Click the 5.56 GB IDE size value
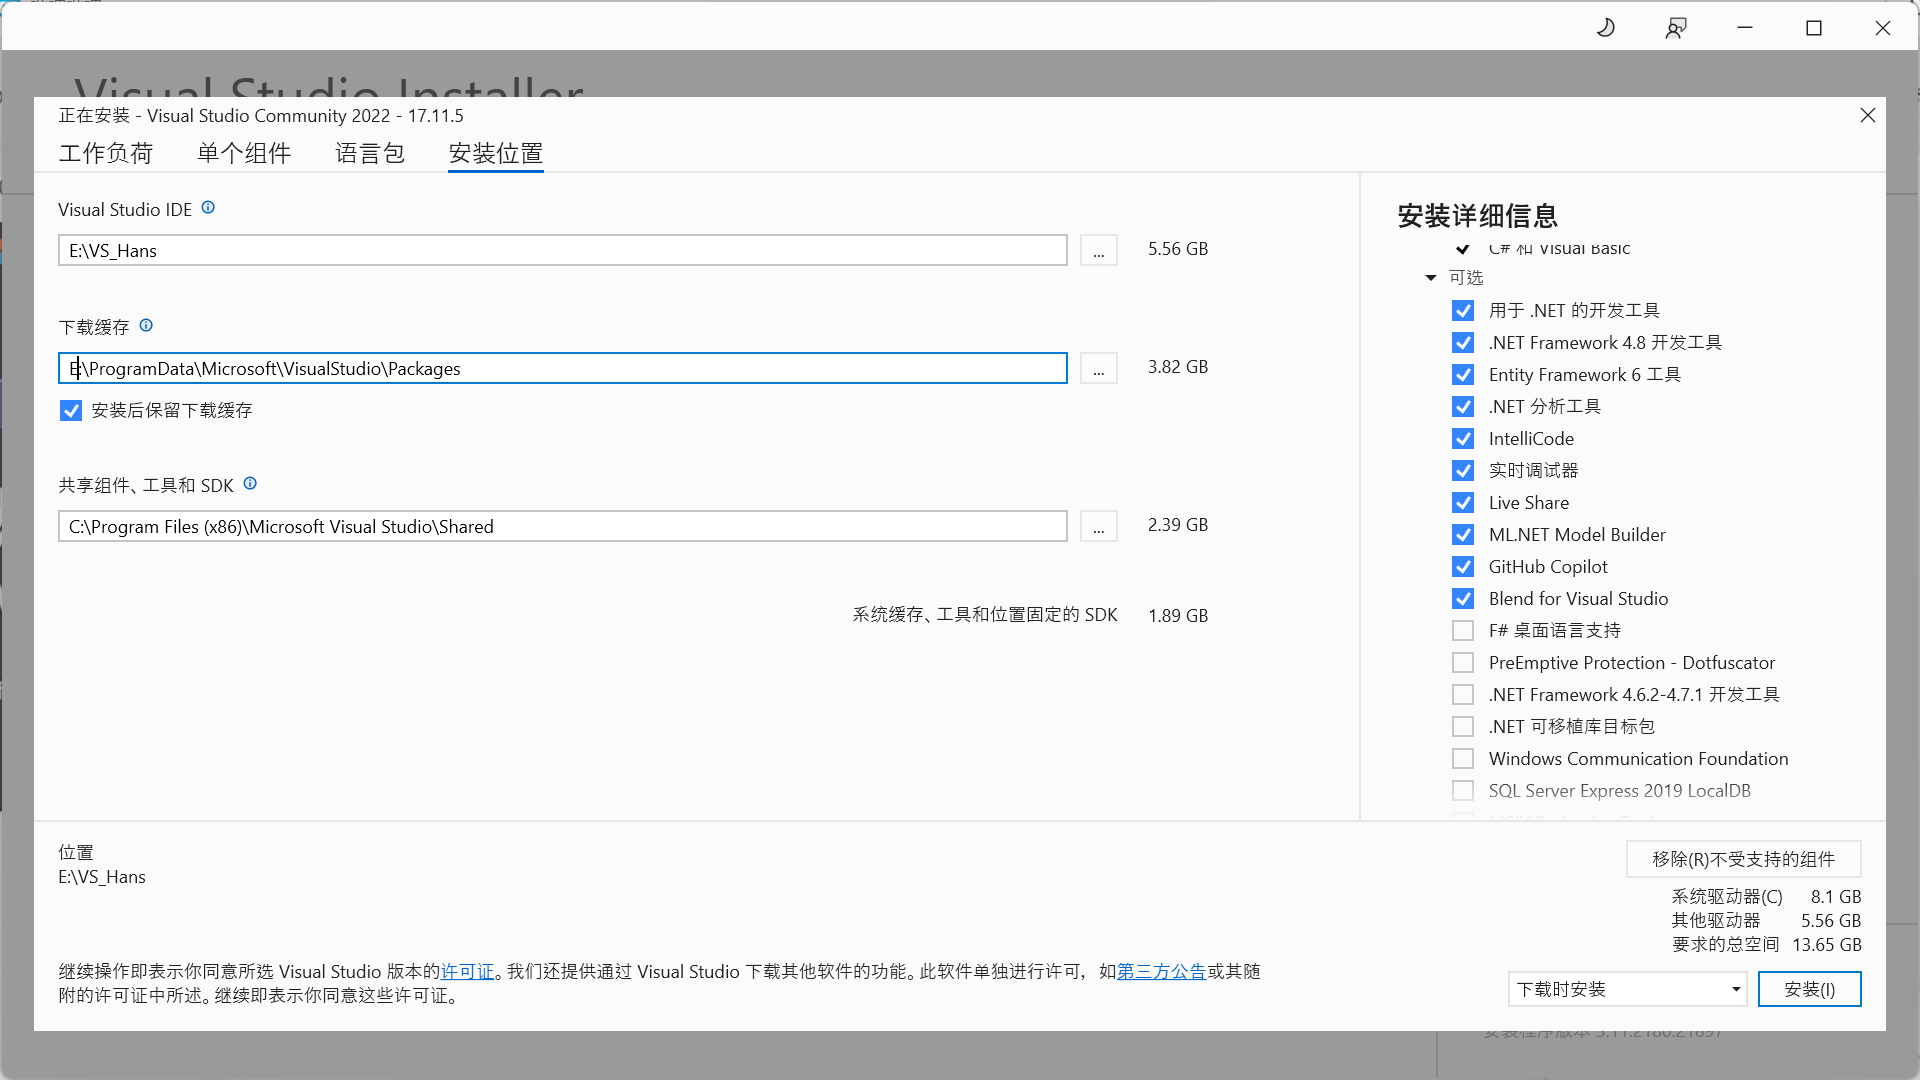Image resolution: width=1920 pixels, height=1080 pixels. point(1178,249)
